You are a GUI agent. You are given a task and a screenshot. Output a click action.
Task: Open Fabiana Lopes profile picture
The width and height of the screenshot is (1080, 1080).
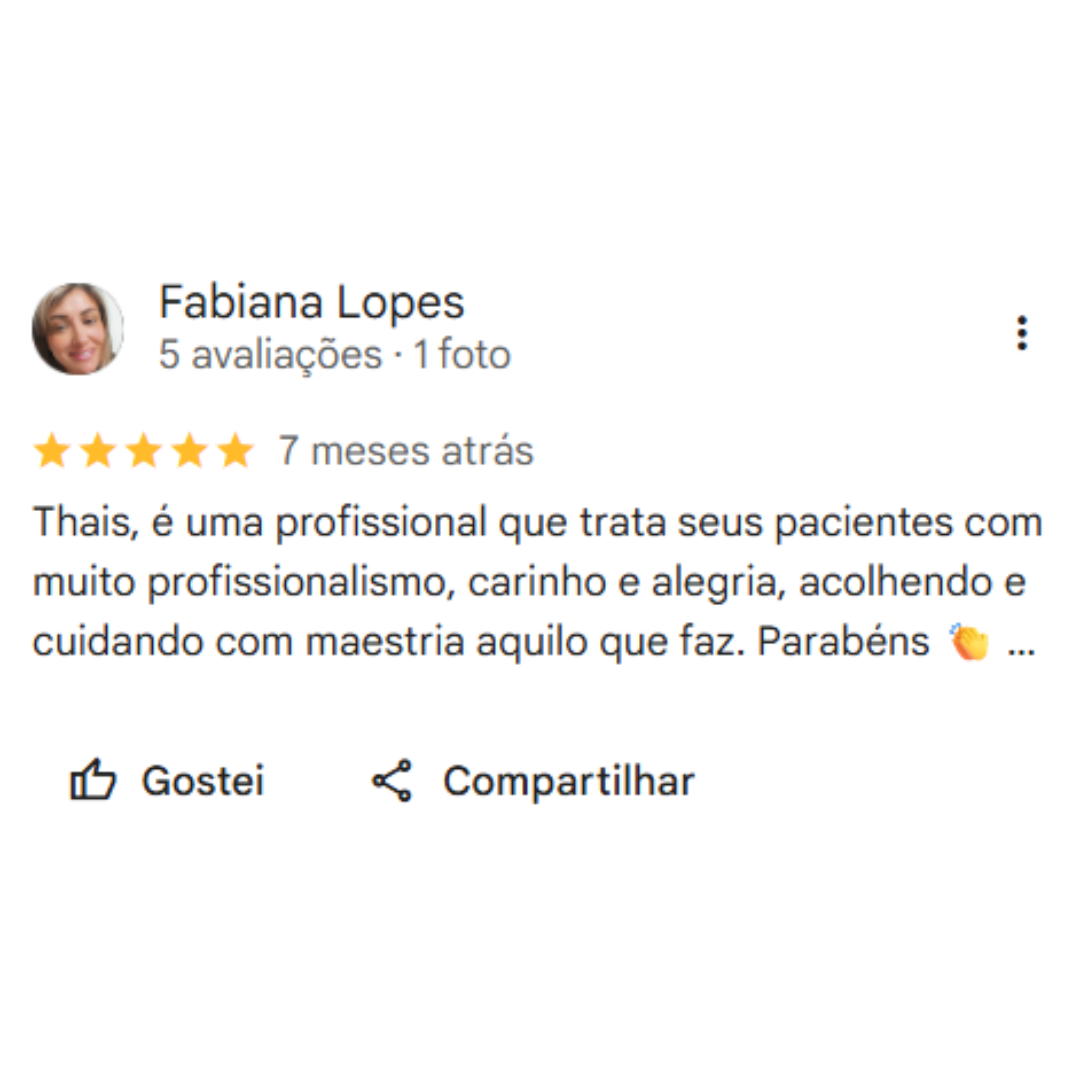[78, 329]
